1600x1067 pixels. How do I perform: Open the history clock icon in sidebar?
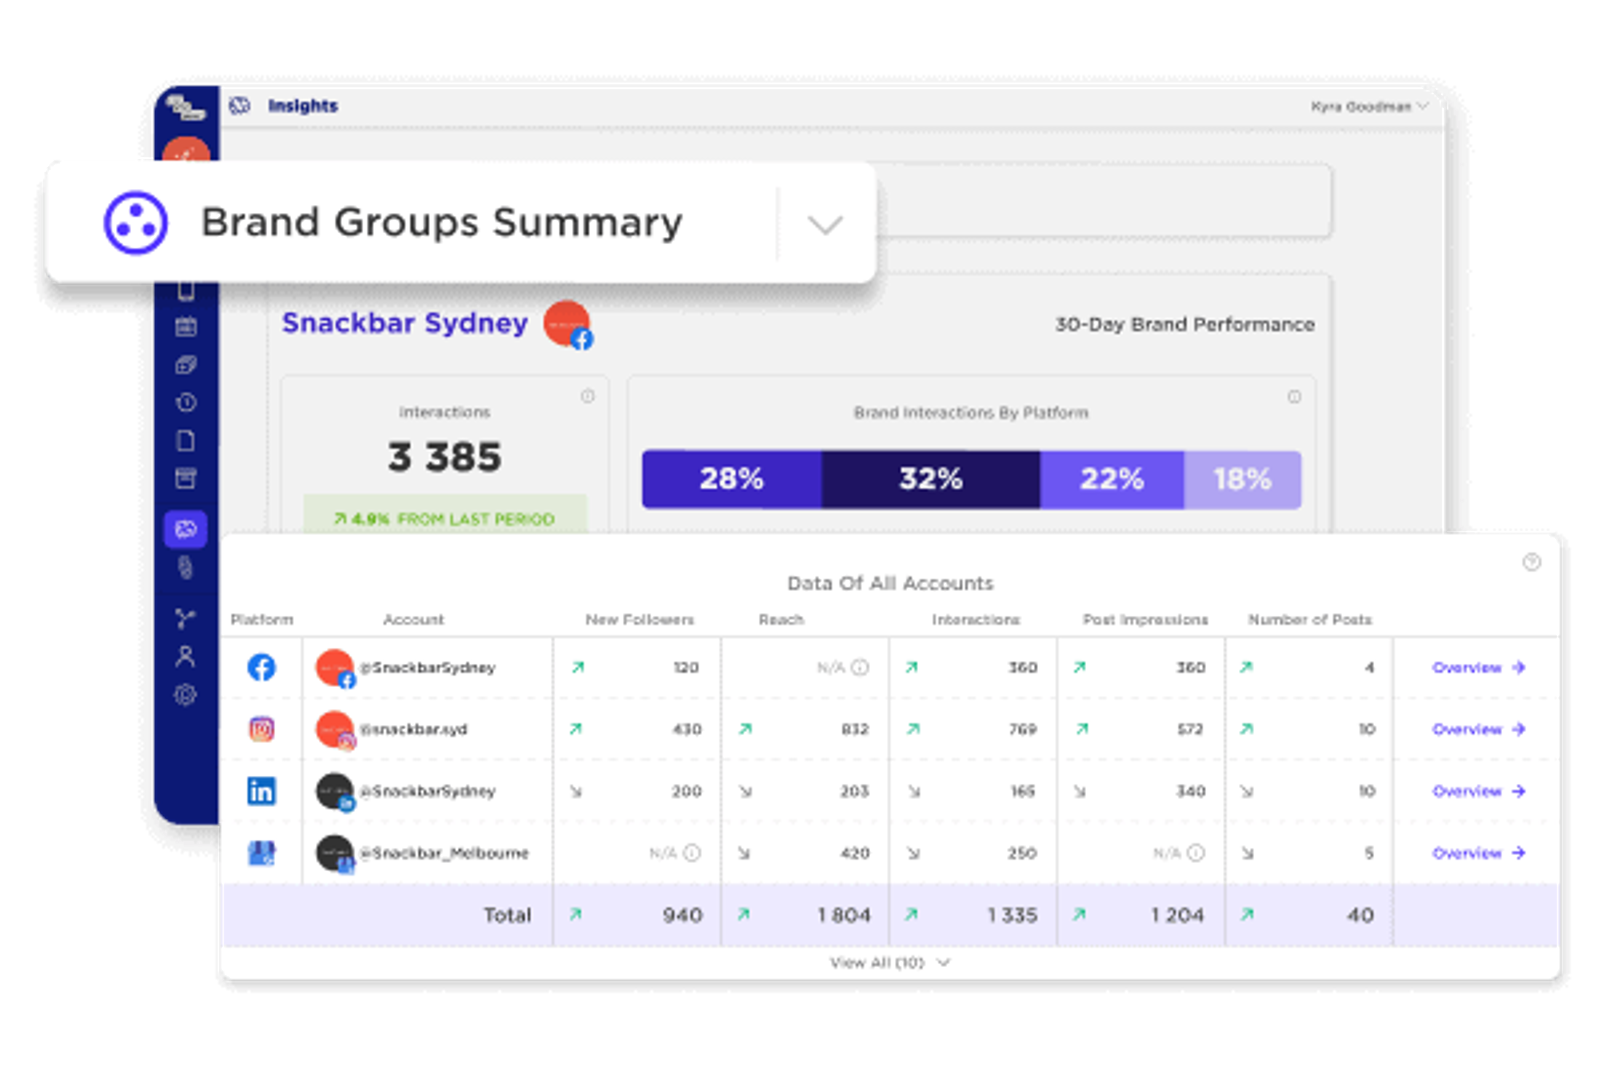pyautogui.click(x=185, y=402)
